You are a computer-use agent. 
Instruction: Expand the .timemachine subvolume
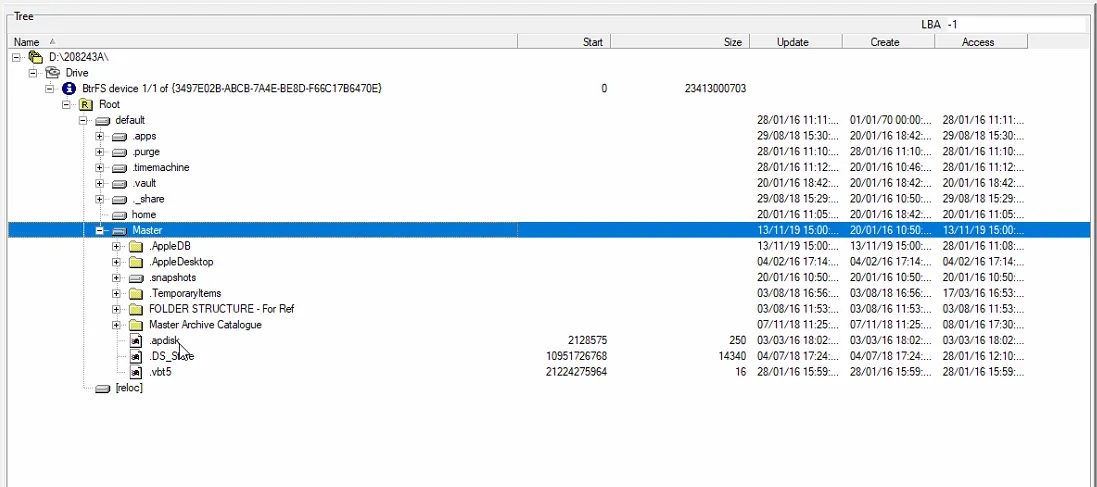100,168
